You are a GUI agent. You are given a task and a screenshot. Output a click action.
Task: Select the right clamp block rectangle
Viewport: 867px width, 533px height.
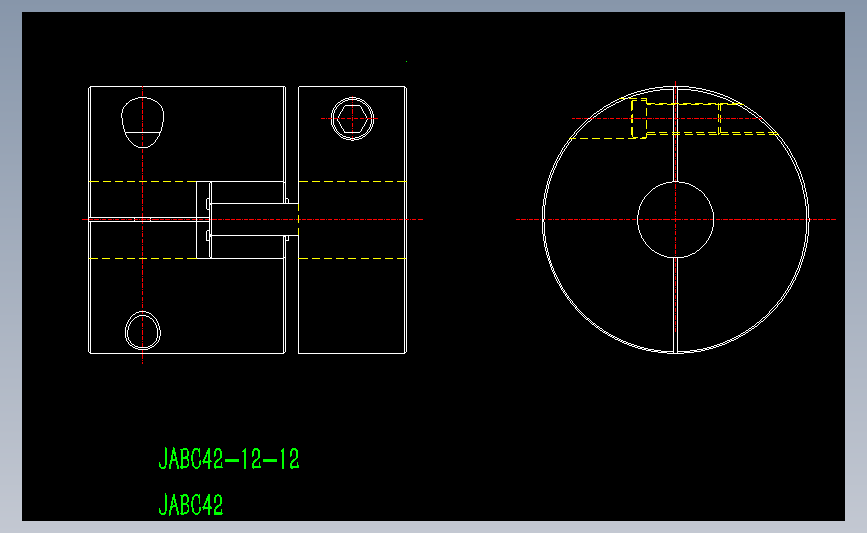[352, 220]
